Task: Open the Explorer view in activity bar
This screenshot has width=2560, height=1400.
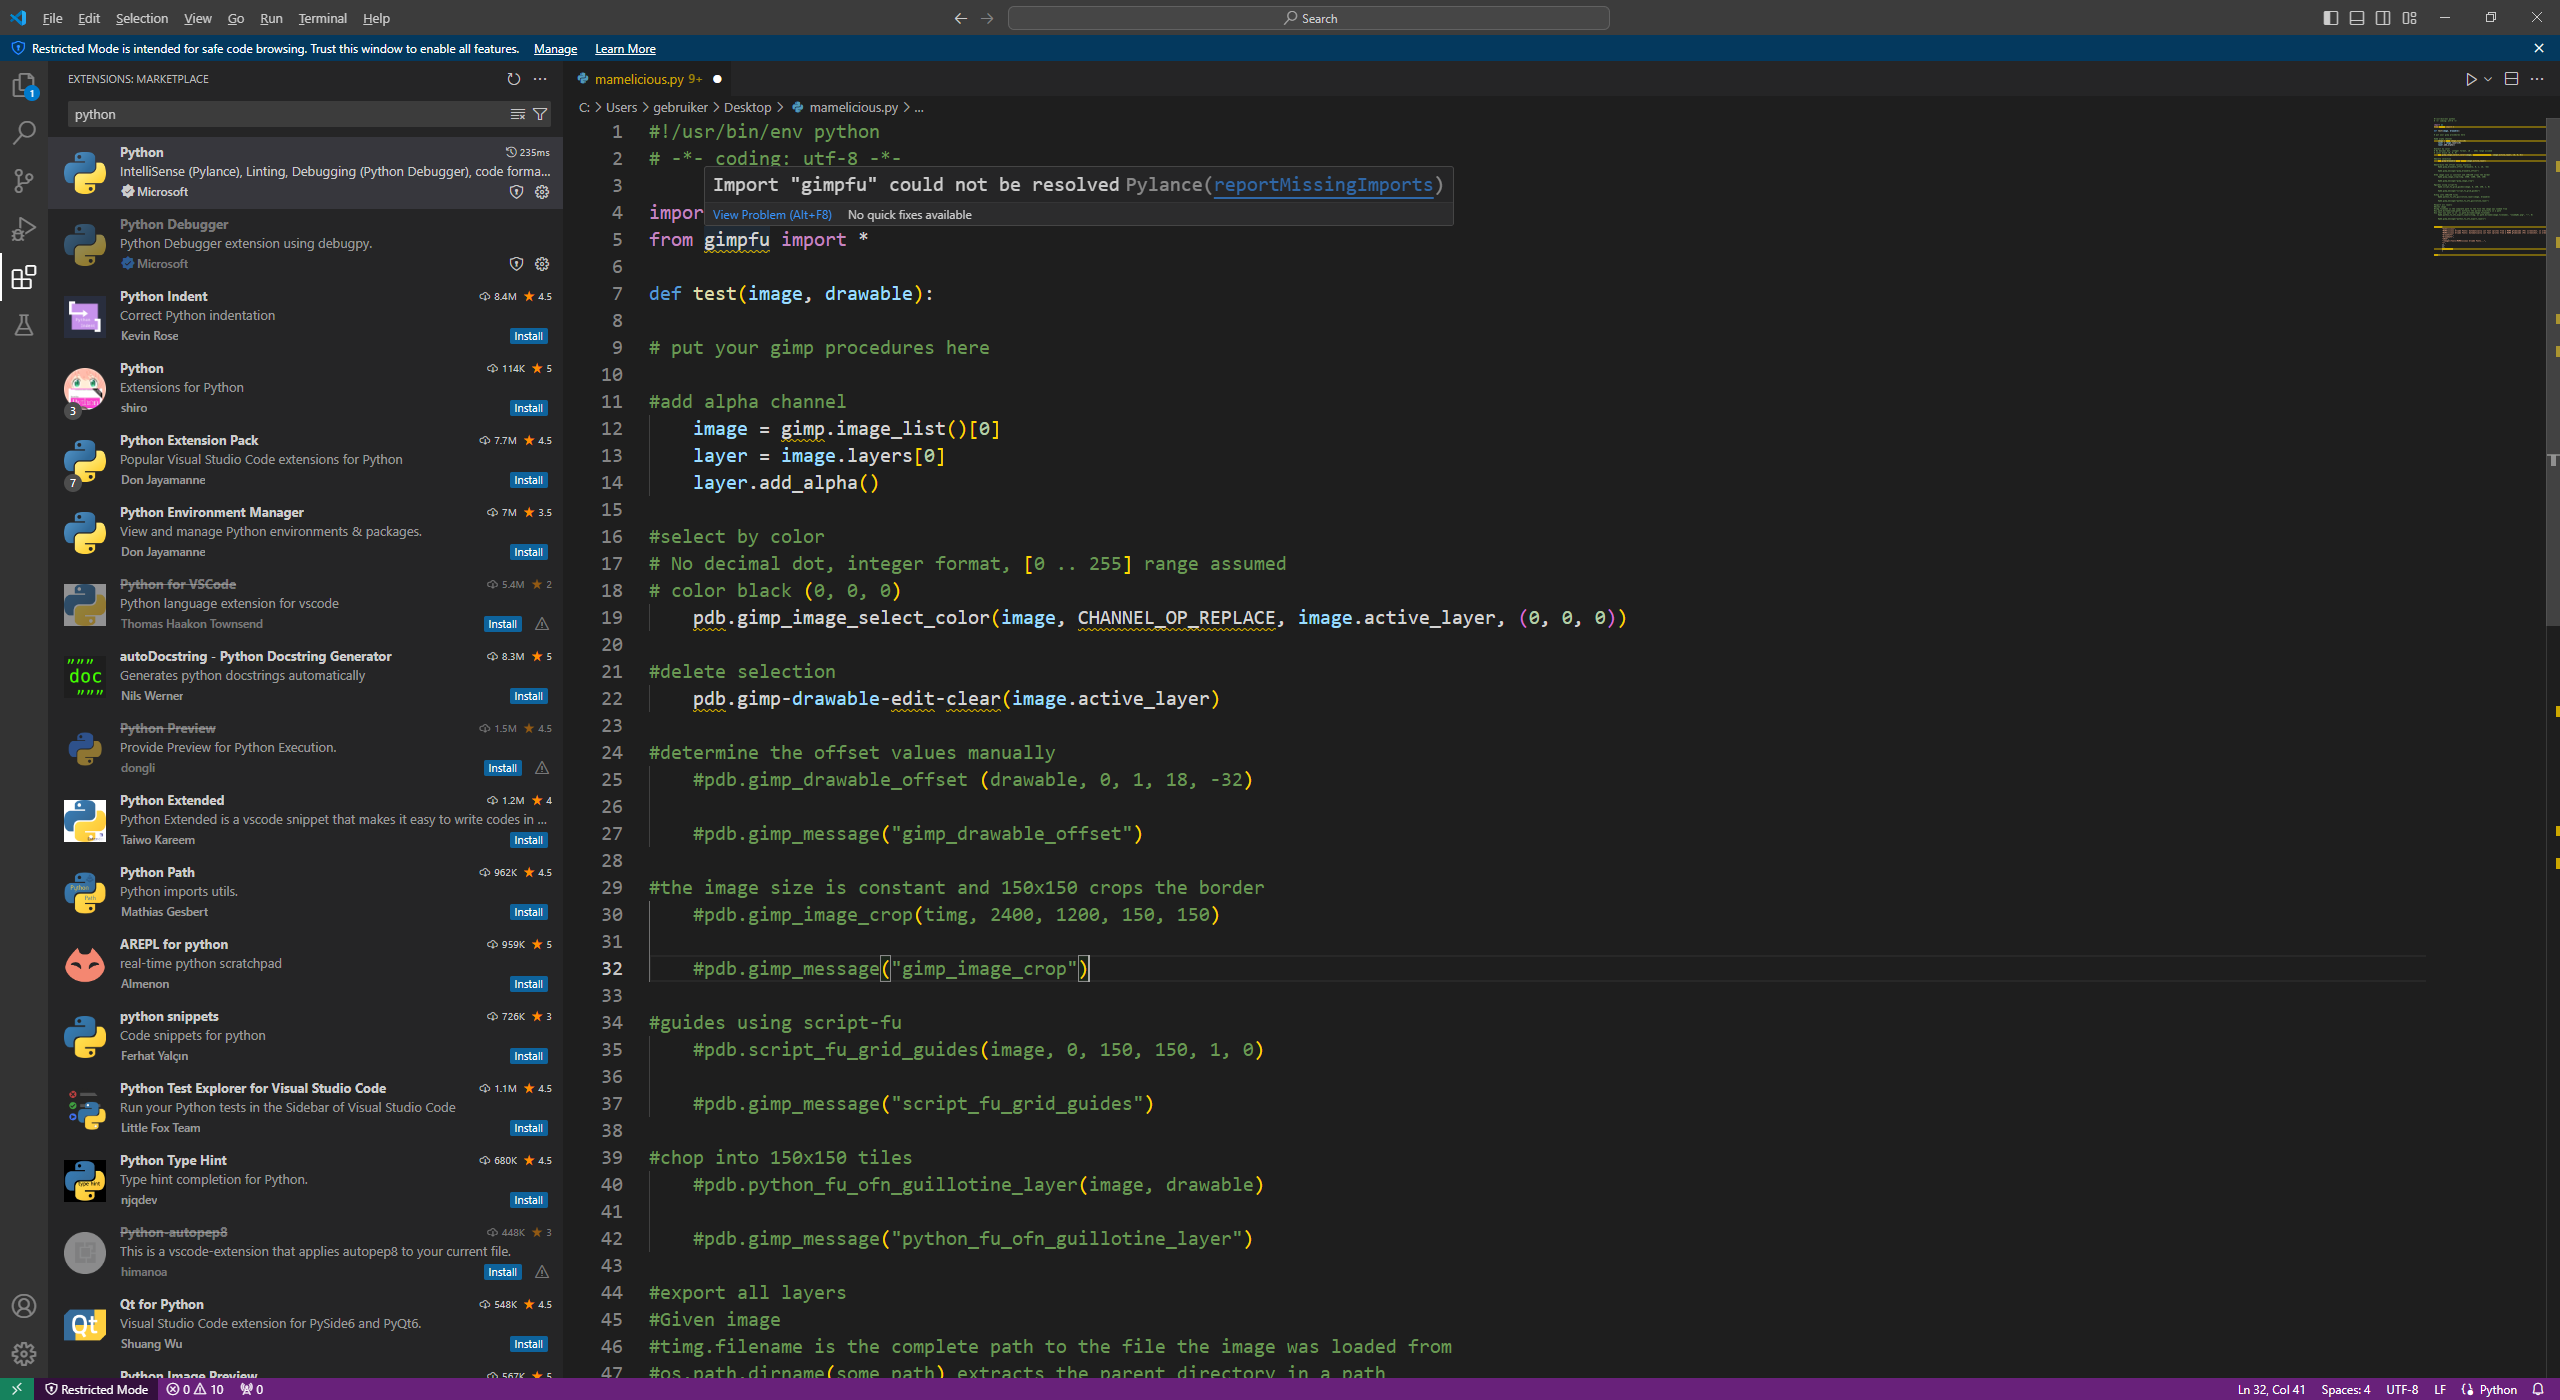Action: (x=24, y=86)
